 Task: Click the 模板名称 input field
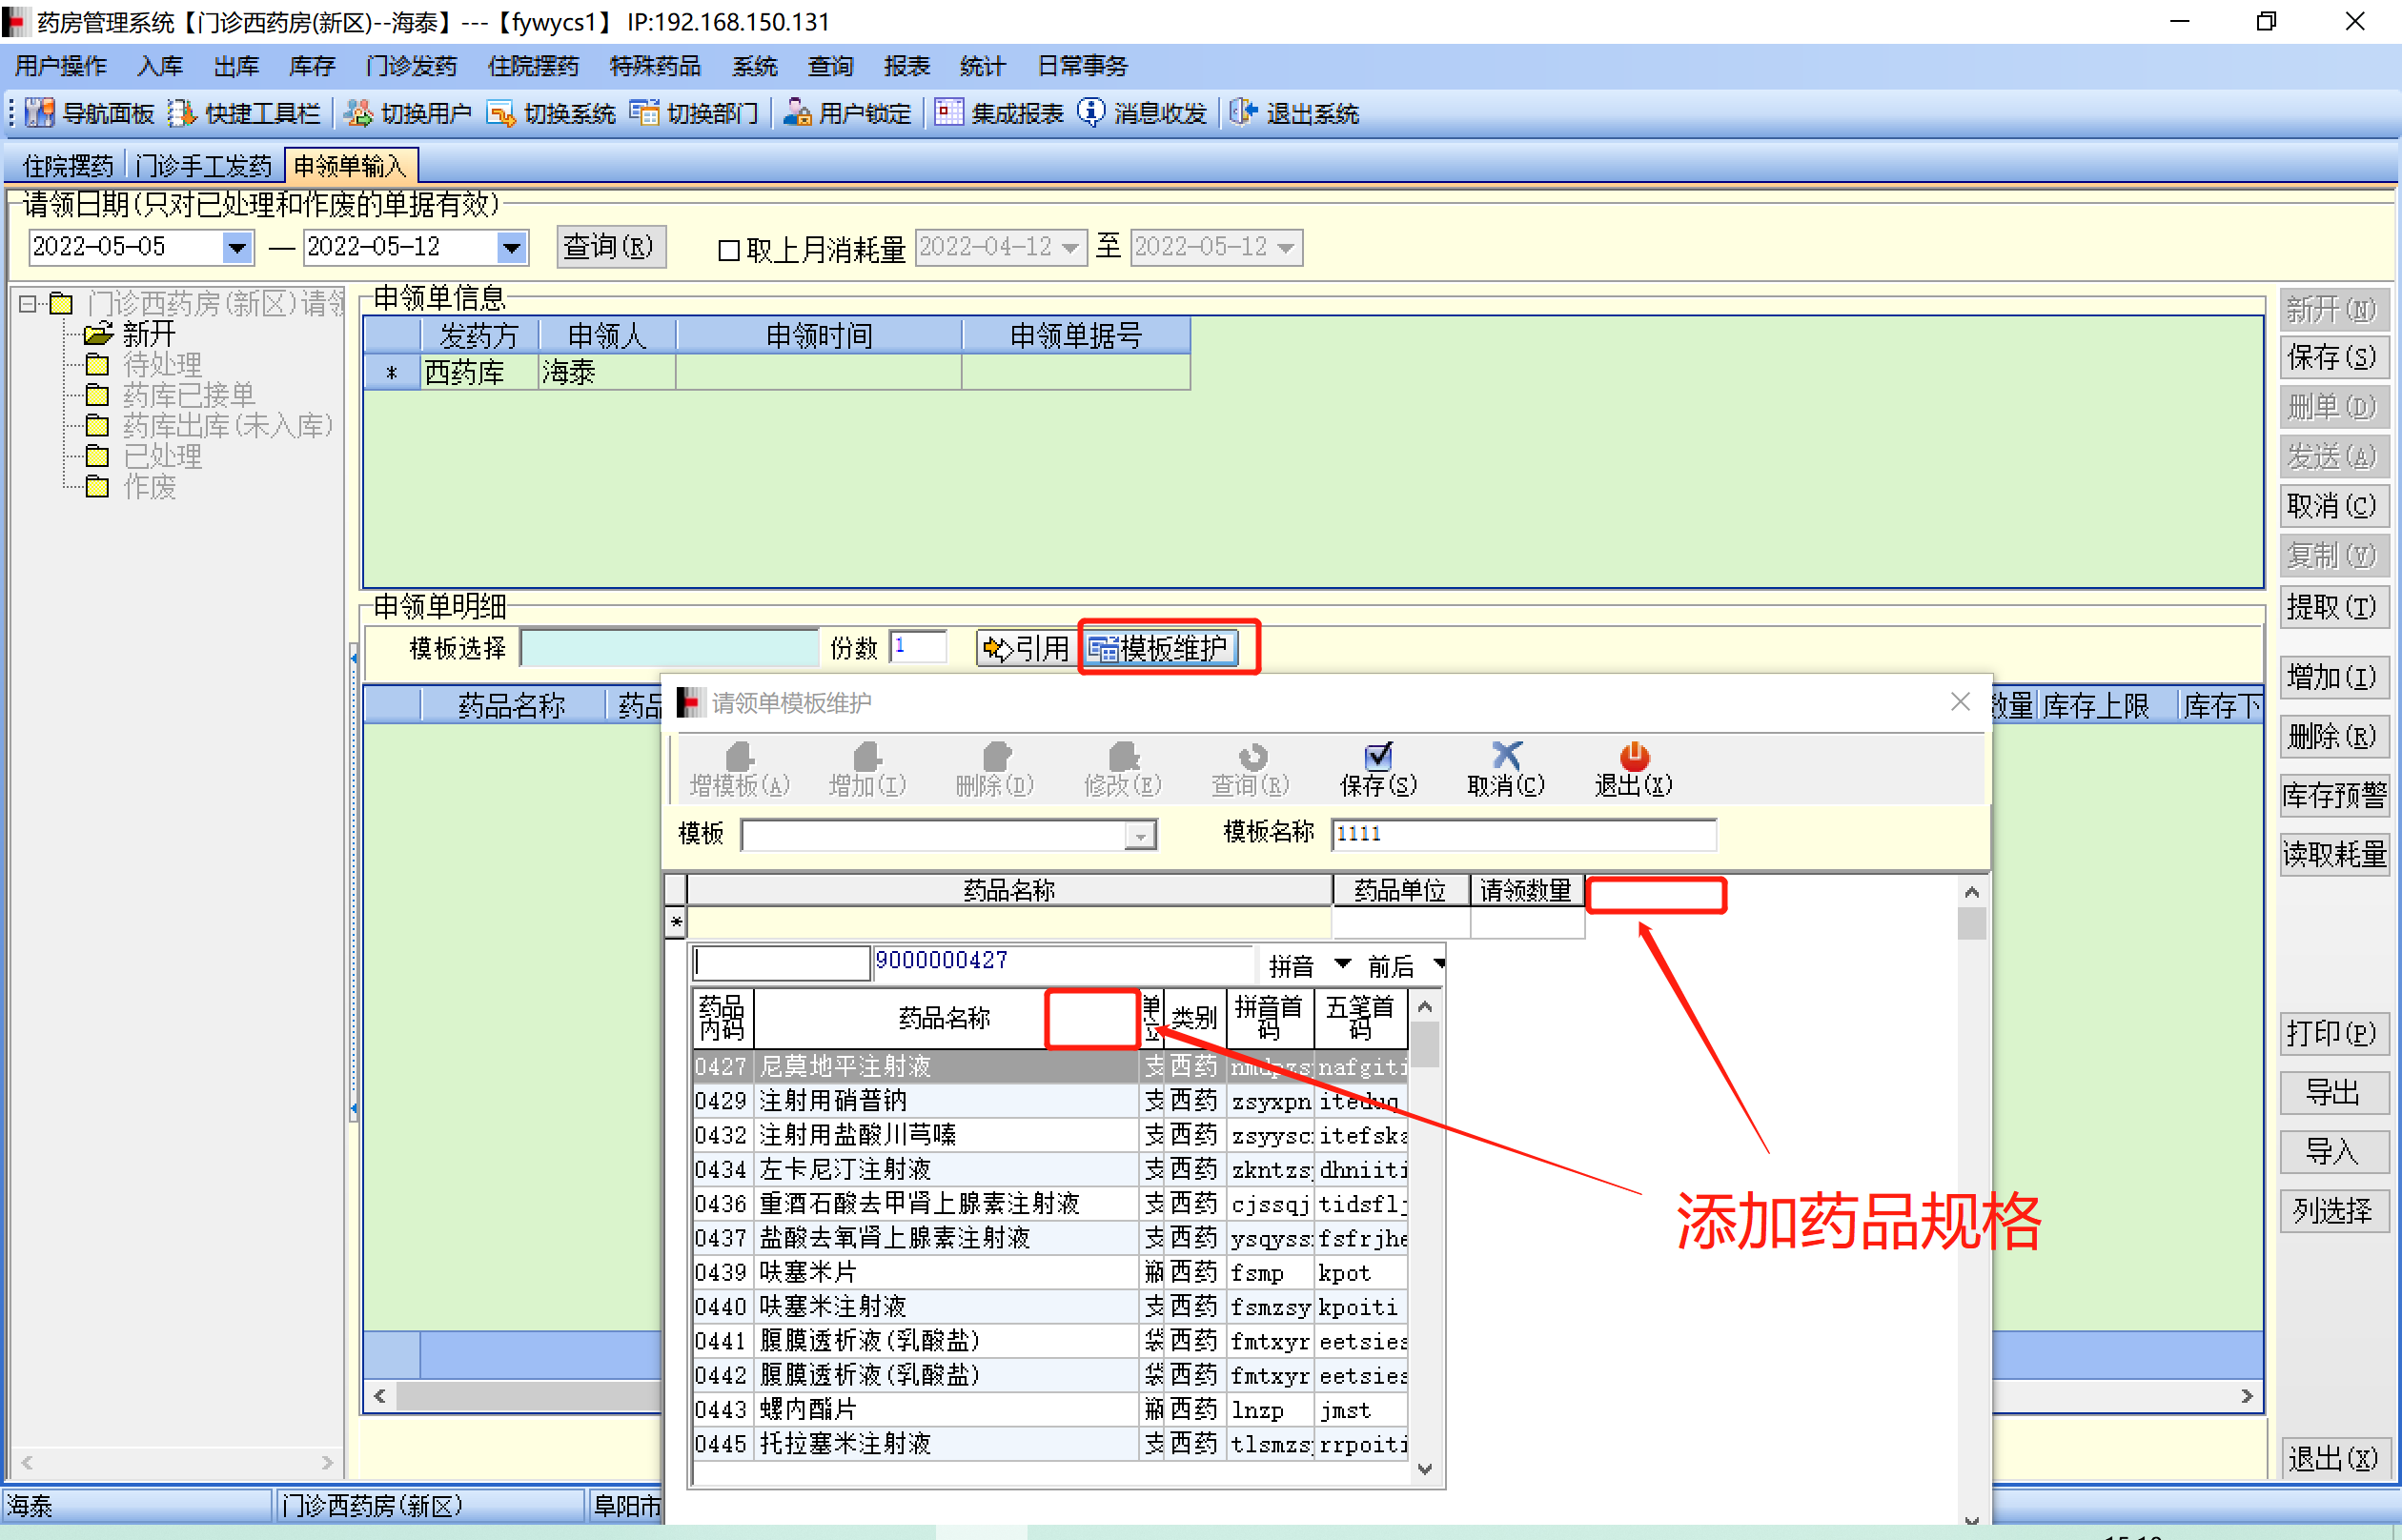pos(1522,834)
